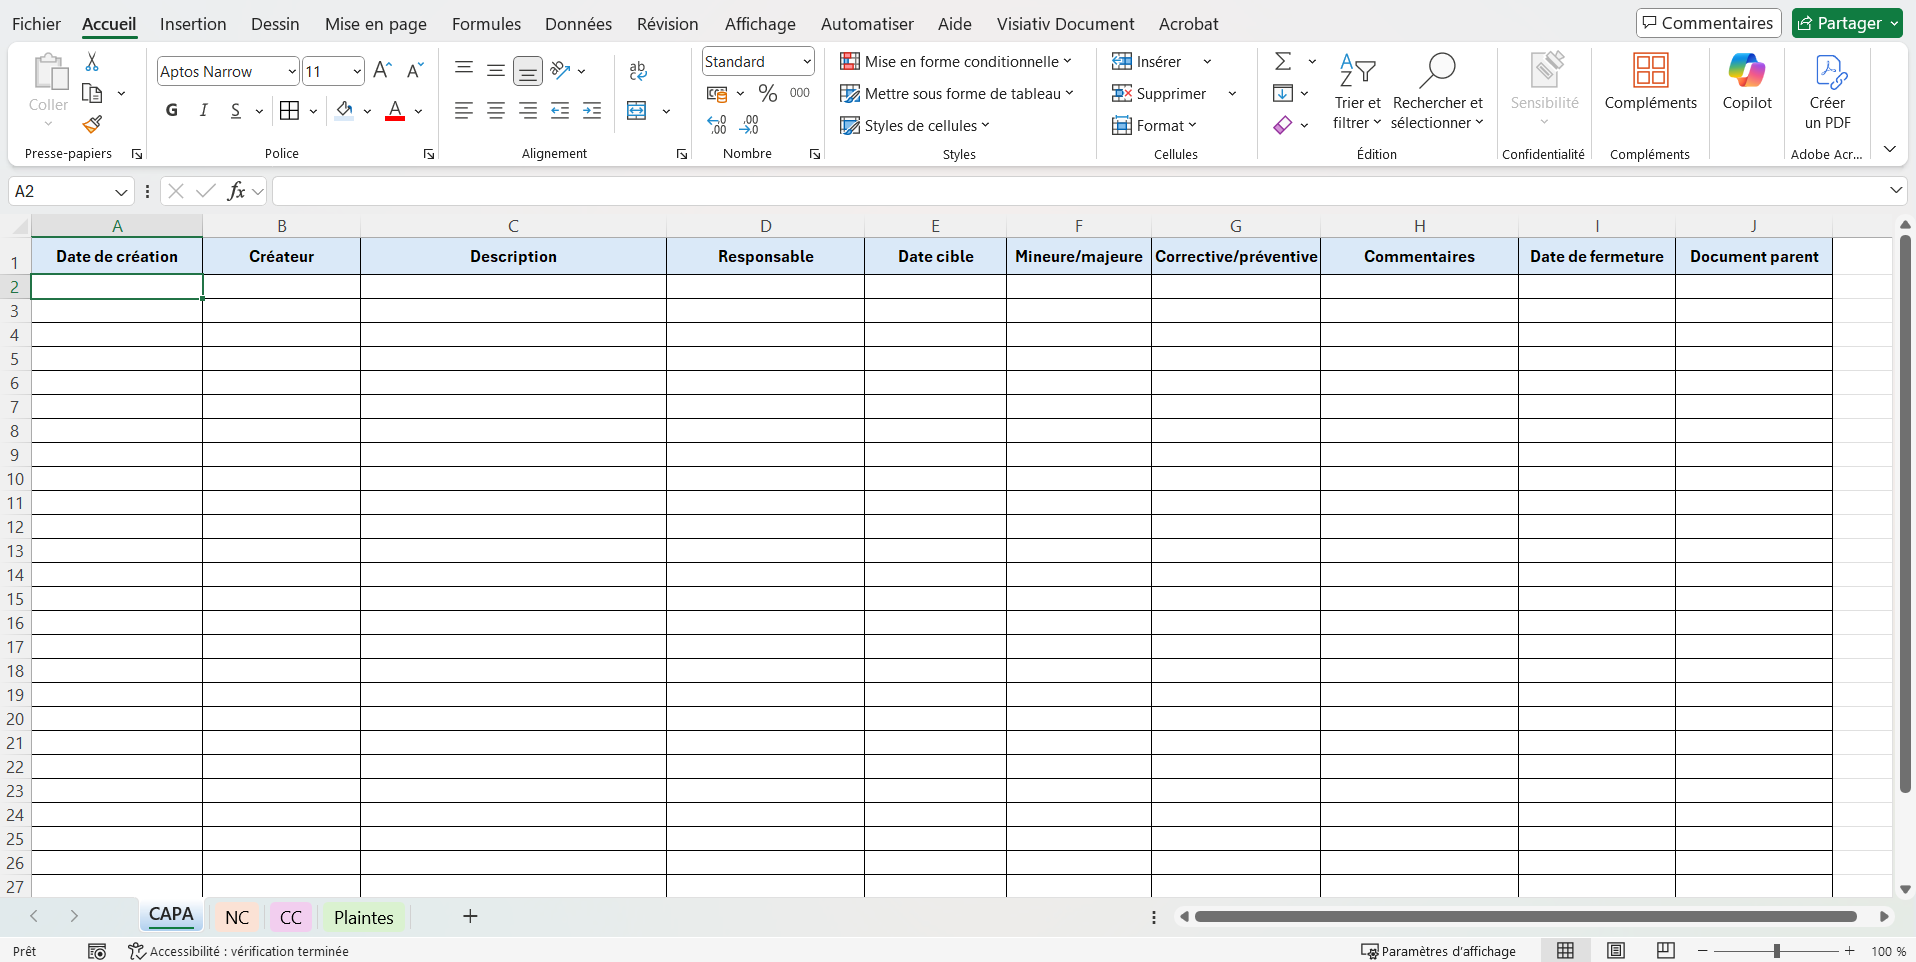
Task: Open the font name dropdown Aptos Narrow
Action: 292,72
